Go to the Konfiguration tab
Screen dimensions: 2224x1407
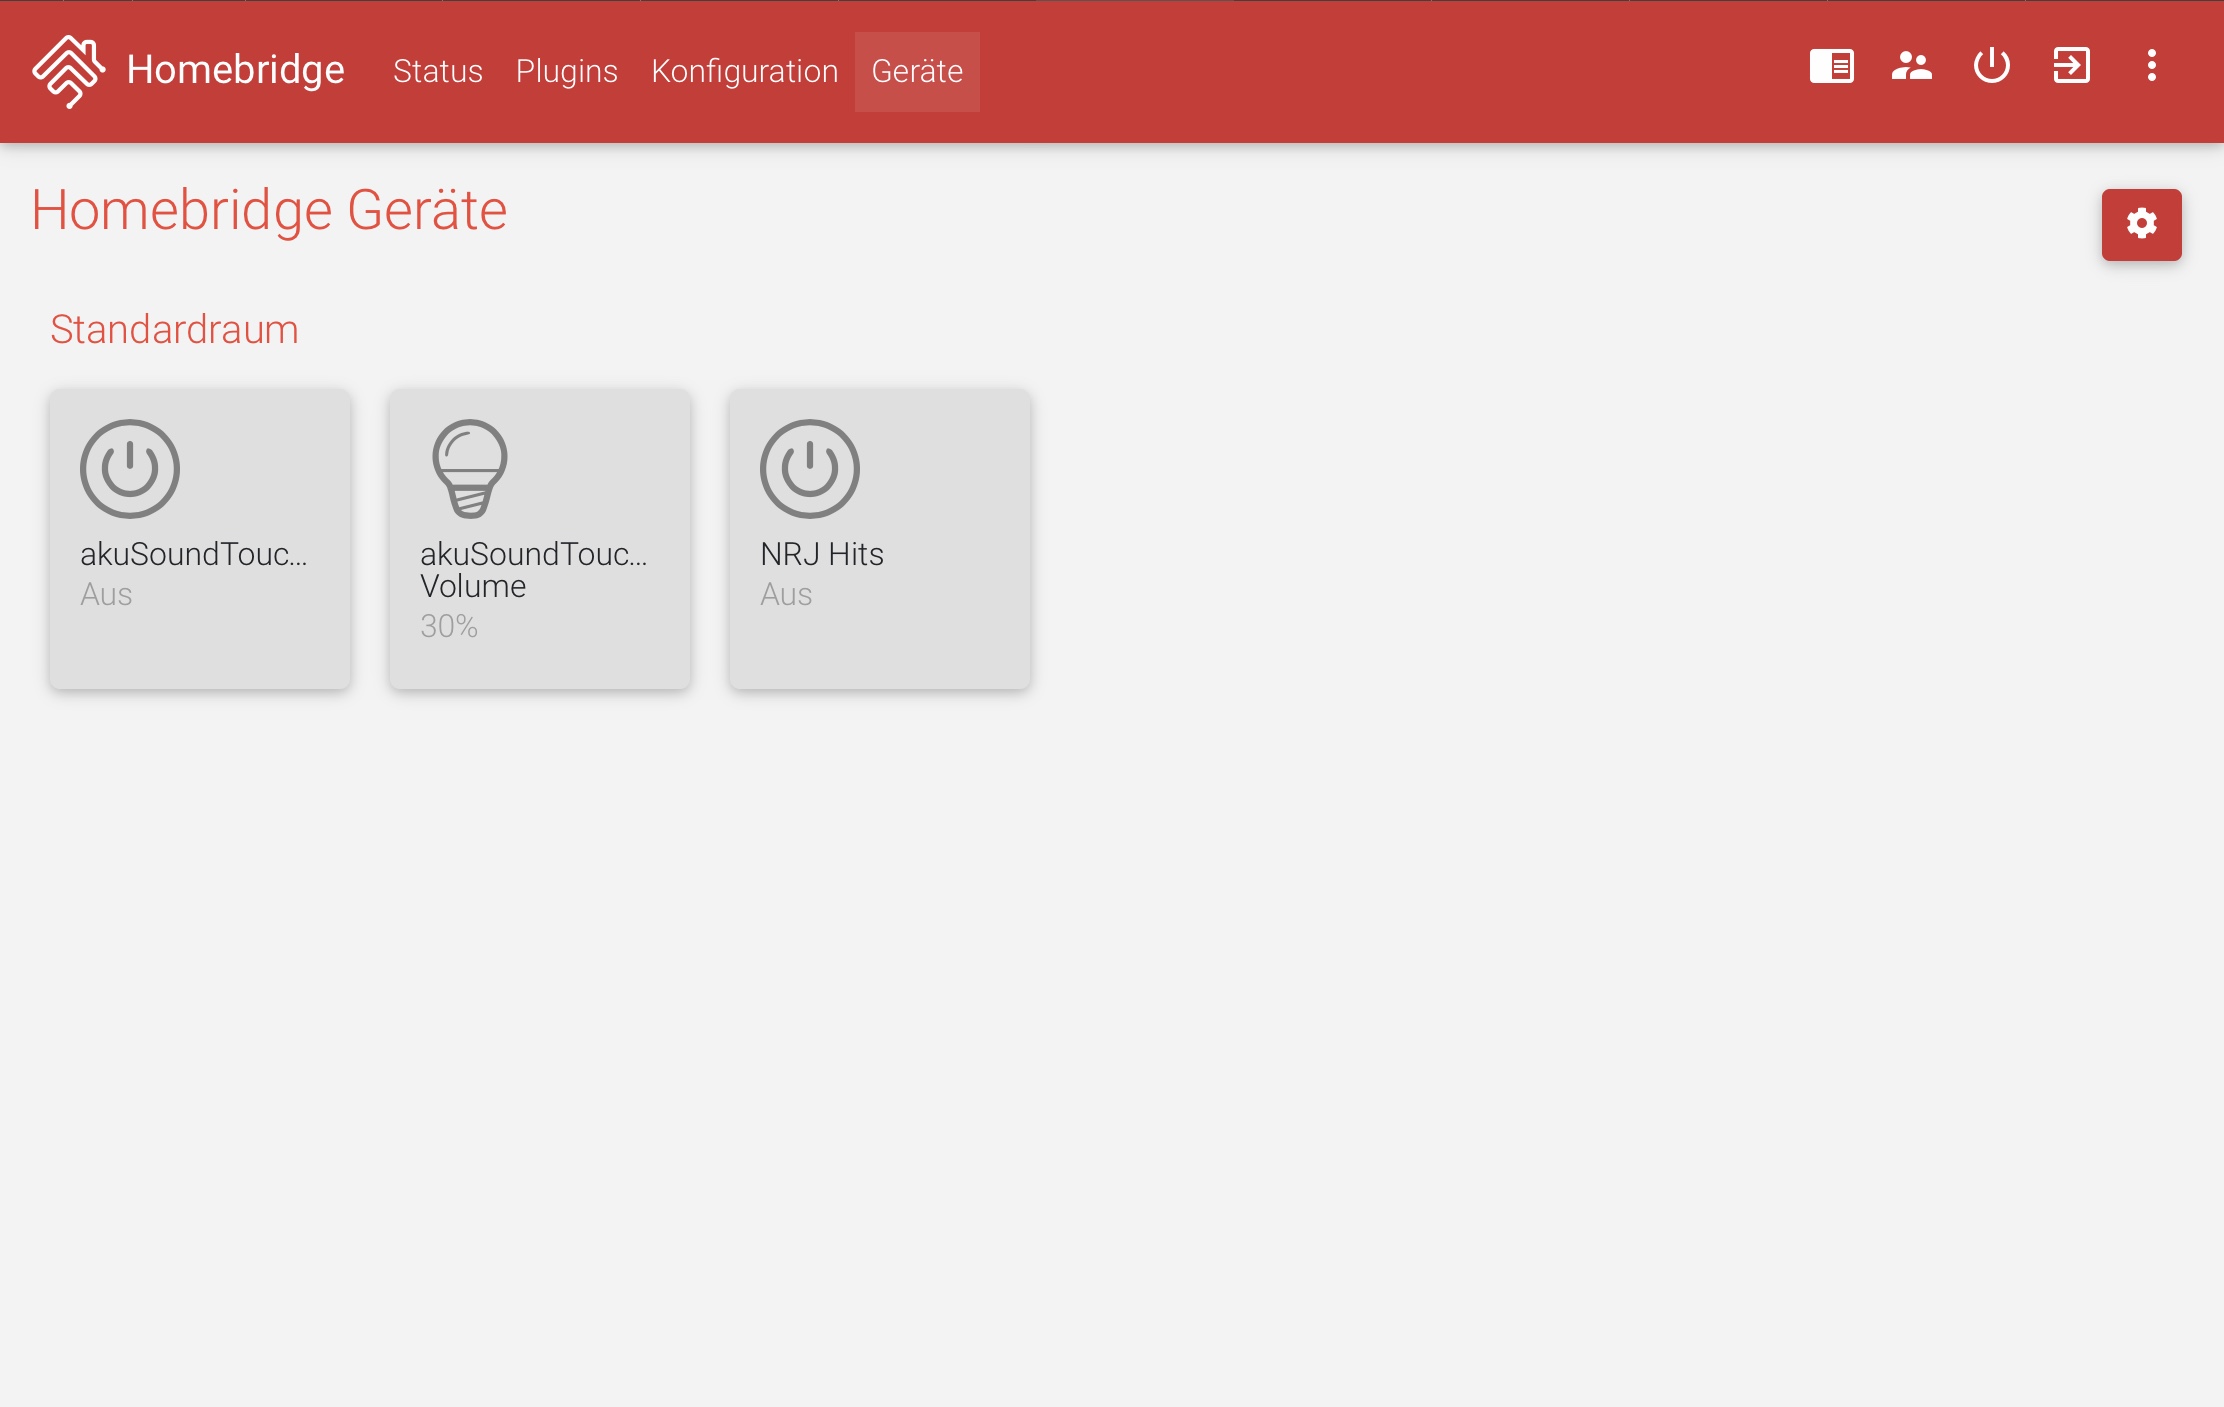[744, 71]
